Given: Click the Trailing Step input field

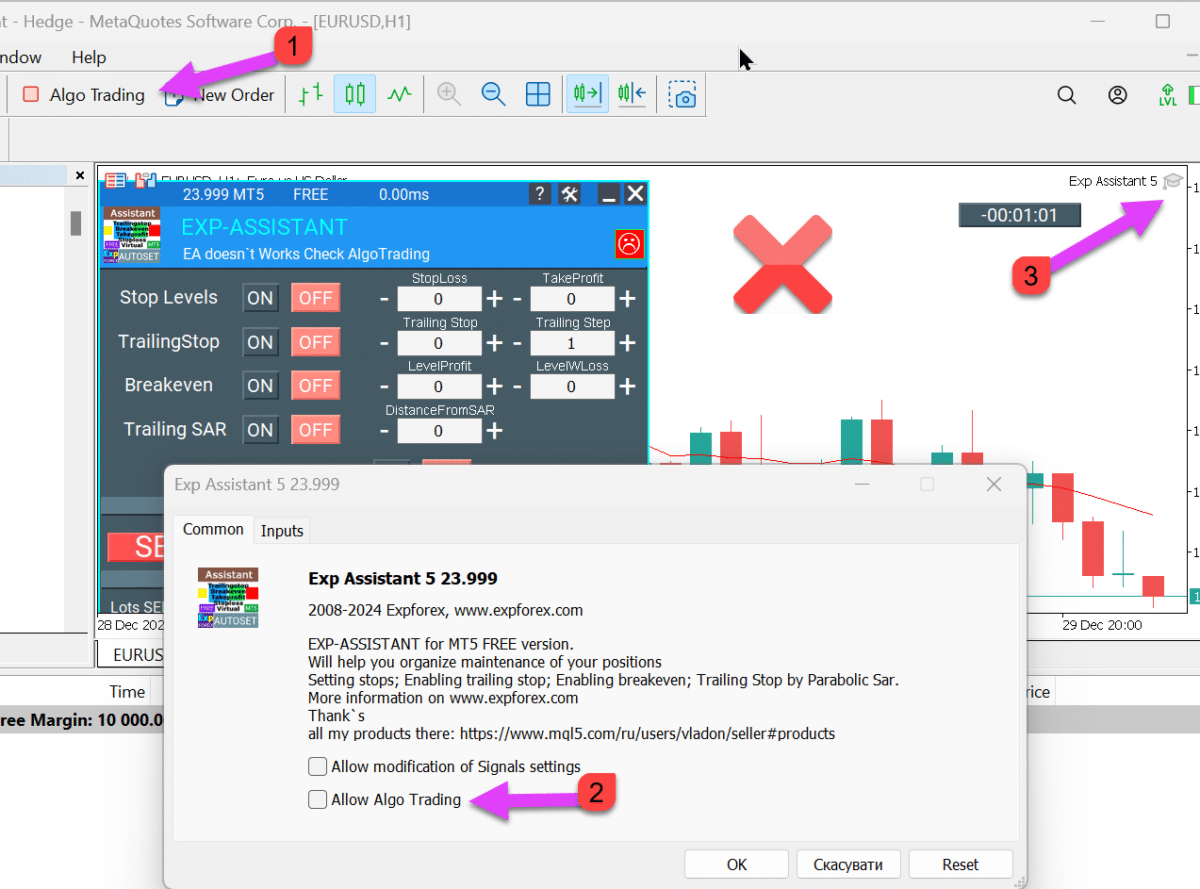Looking at the screenshot, I should (571, 343).
